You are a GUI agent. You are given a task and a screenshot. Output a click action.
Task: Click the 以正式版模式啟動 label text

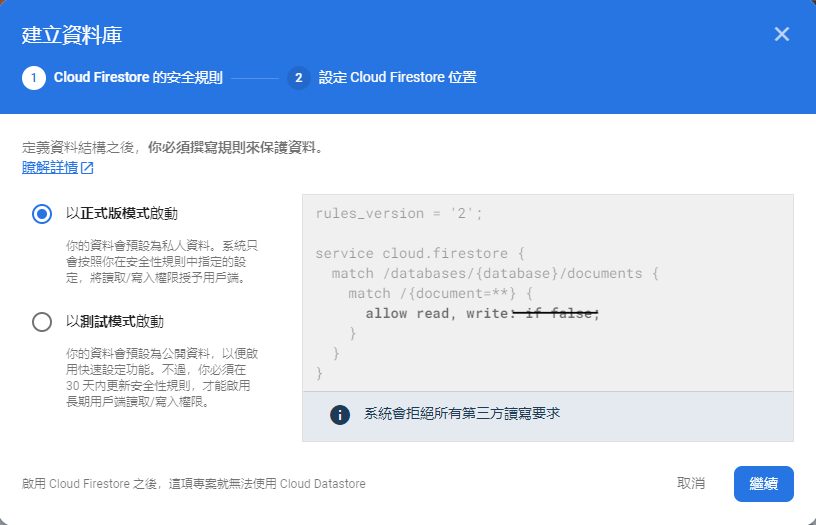(122, 213)
